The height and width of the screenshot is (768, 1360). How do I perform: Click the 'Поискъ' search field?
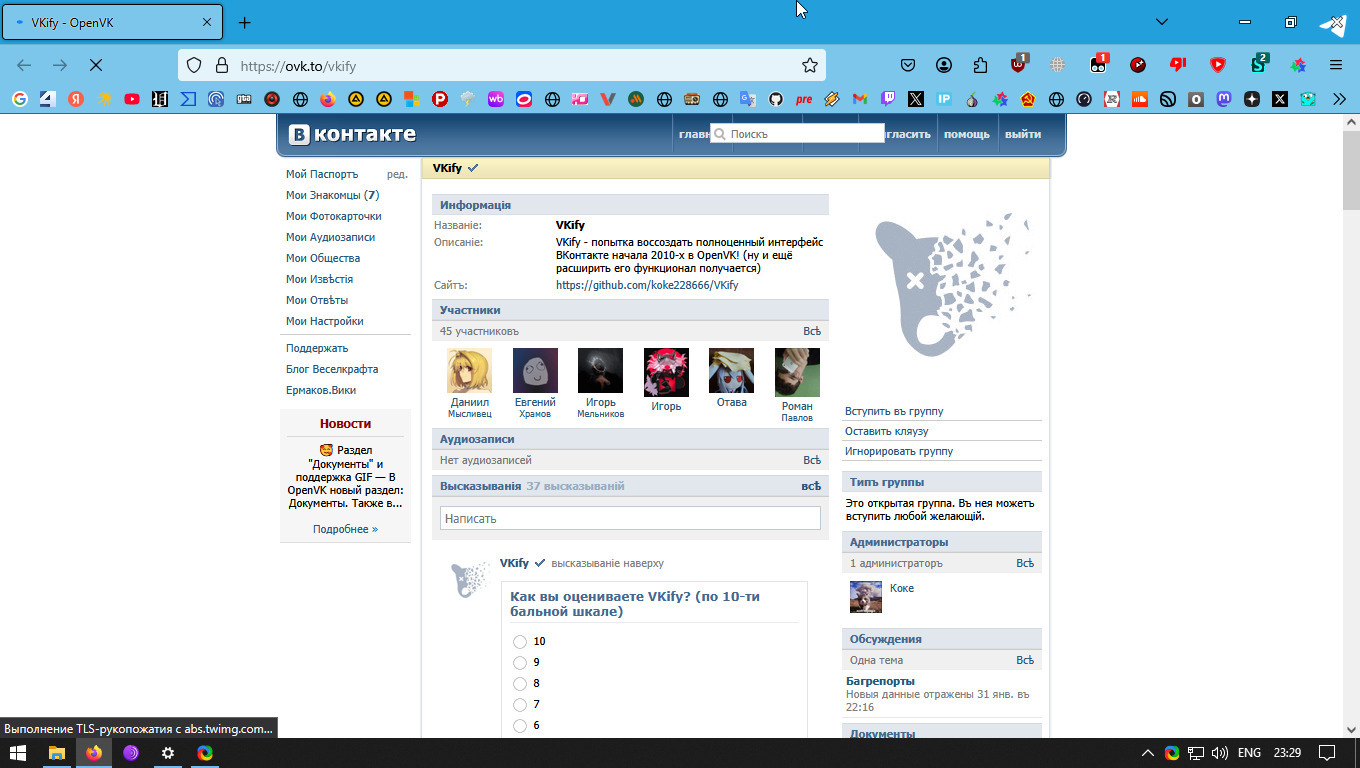point(797,133)
